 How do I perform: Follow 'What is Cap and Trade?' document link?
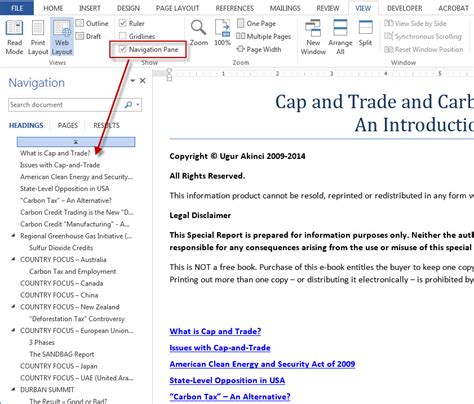pos(215,331)
